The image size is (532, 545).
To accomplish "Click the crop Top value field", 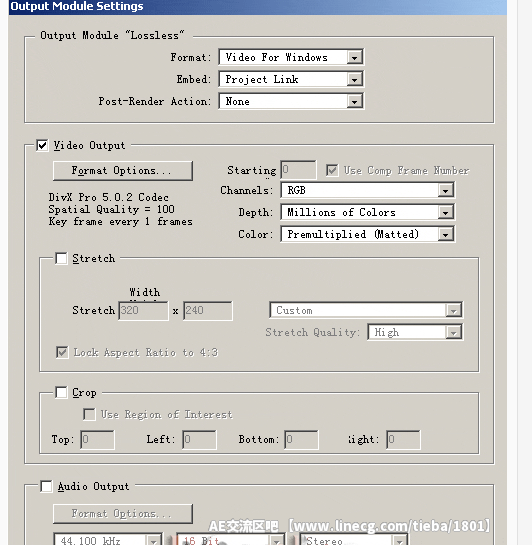I will (x=97, y=440).
